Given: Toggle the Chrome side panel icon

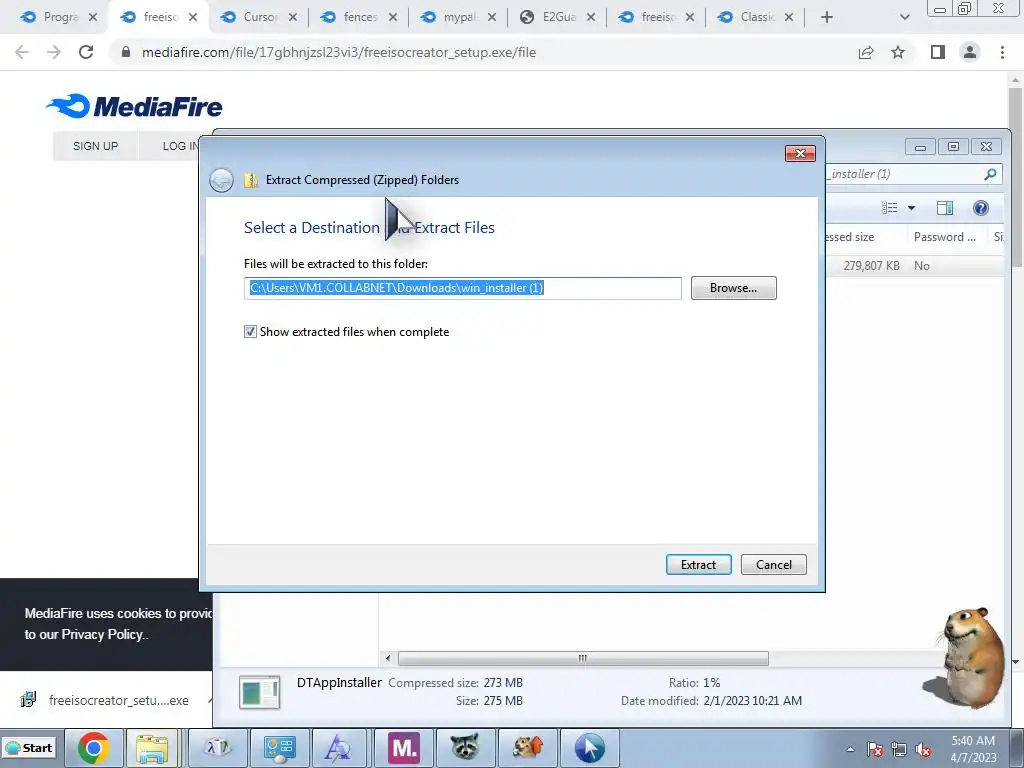Looking at the screenshot, I should (x=938, y=52).
